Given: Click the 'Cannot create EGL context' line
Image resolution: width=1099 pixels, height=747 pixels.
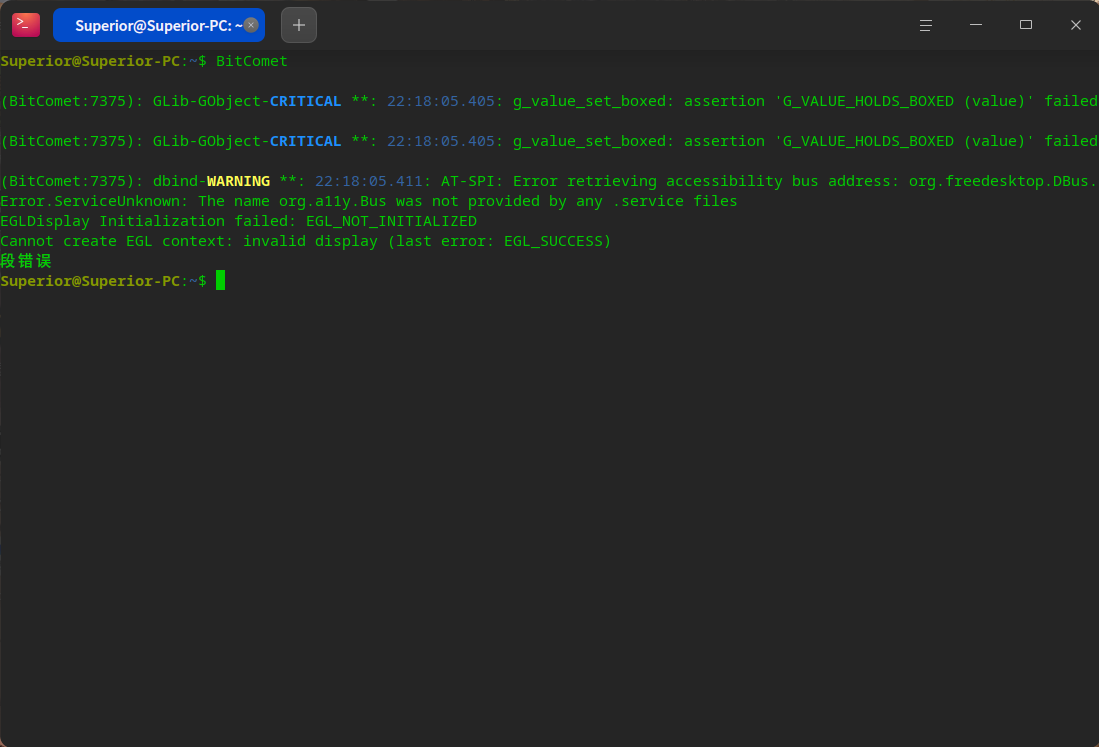Looking at the screenshot, I should 306,241.
